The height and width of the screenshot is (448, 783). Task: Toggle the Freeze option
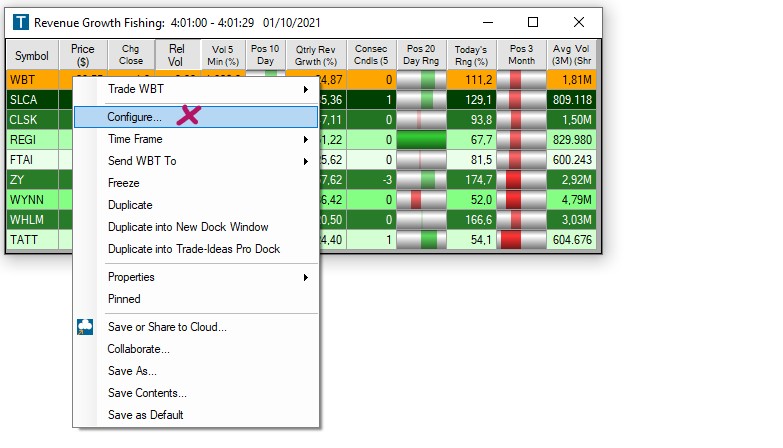(x=124, y=183)
